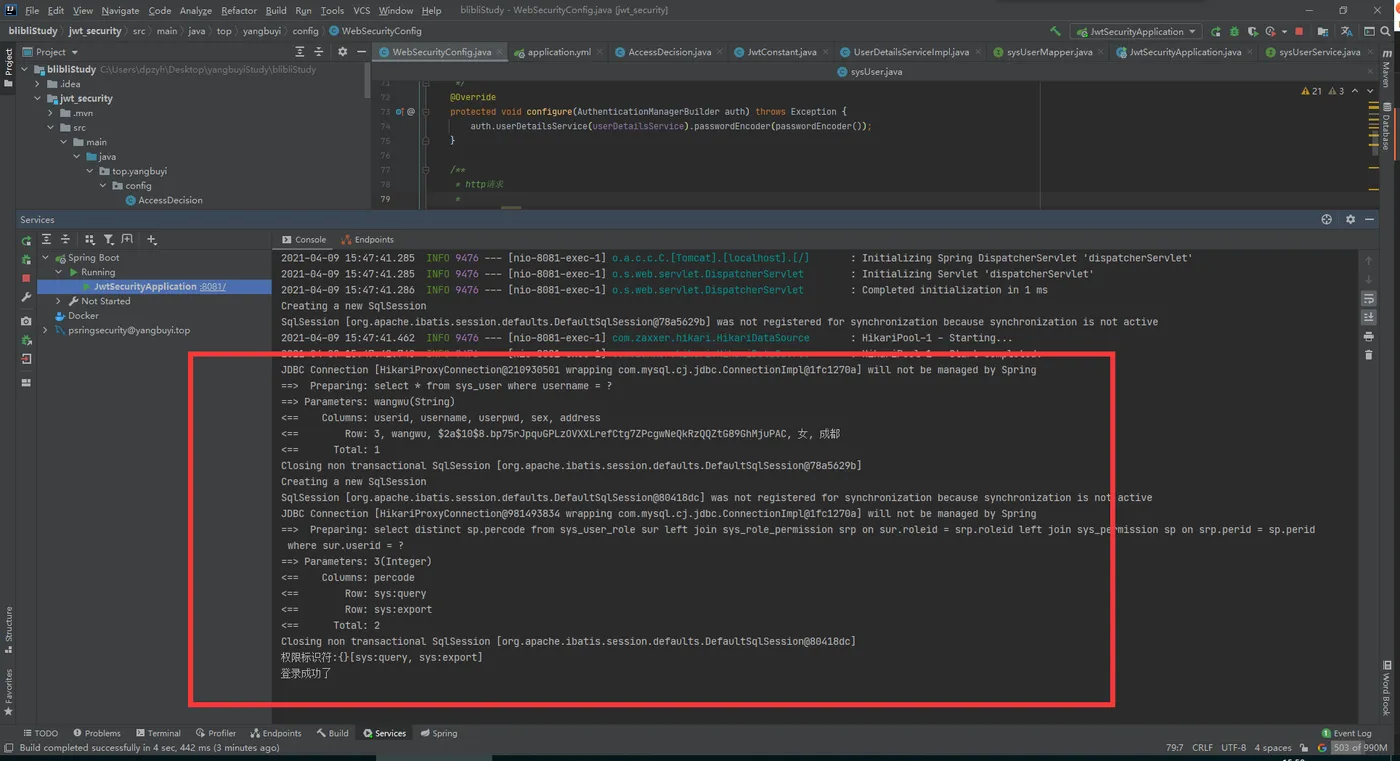Click Exit icon in Services left toolbar
This screenshot has width=1400, height=761.
pyautogui.click(x=26, y=359)
